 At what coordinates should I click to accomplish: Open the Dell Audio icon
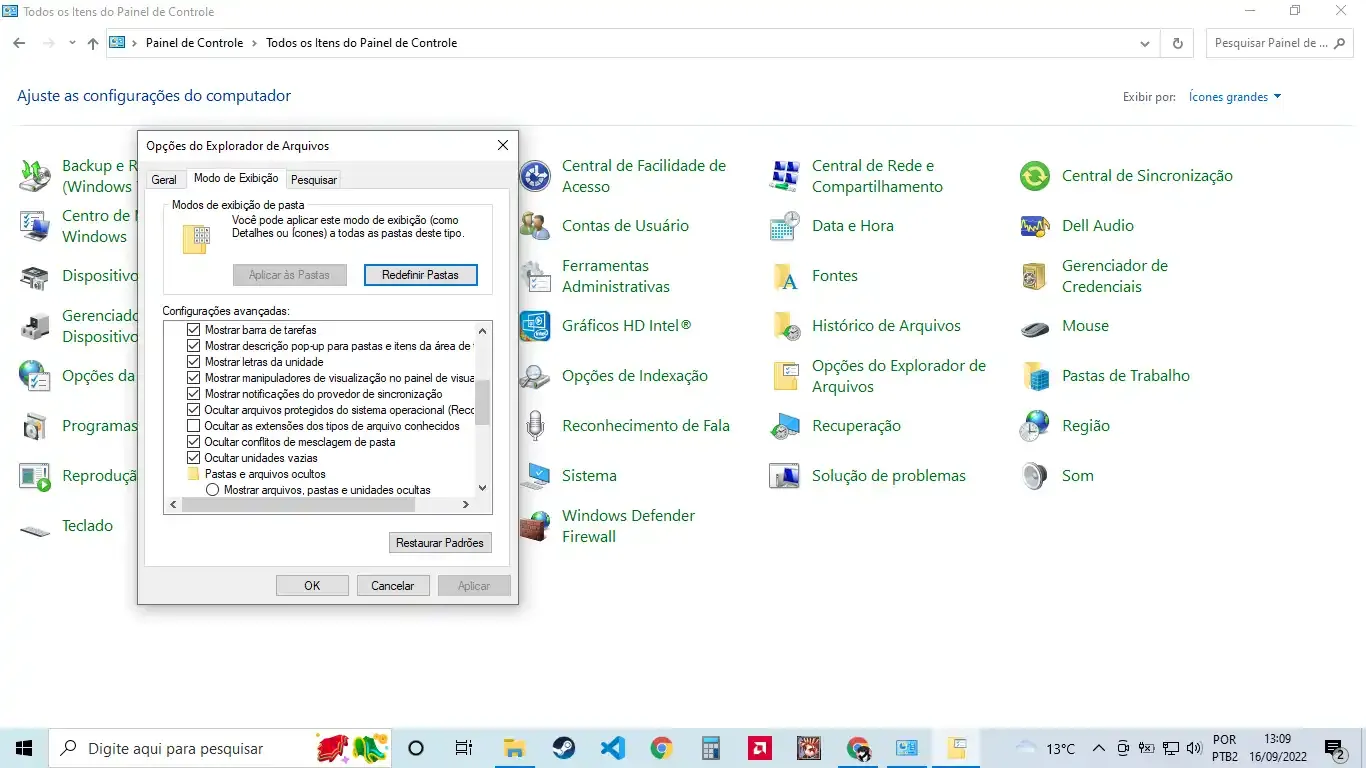[1035, 226]
